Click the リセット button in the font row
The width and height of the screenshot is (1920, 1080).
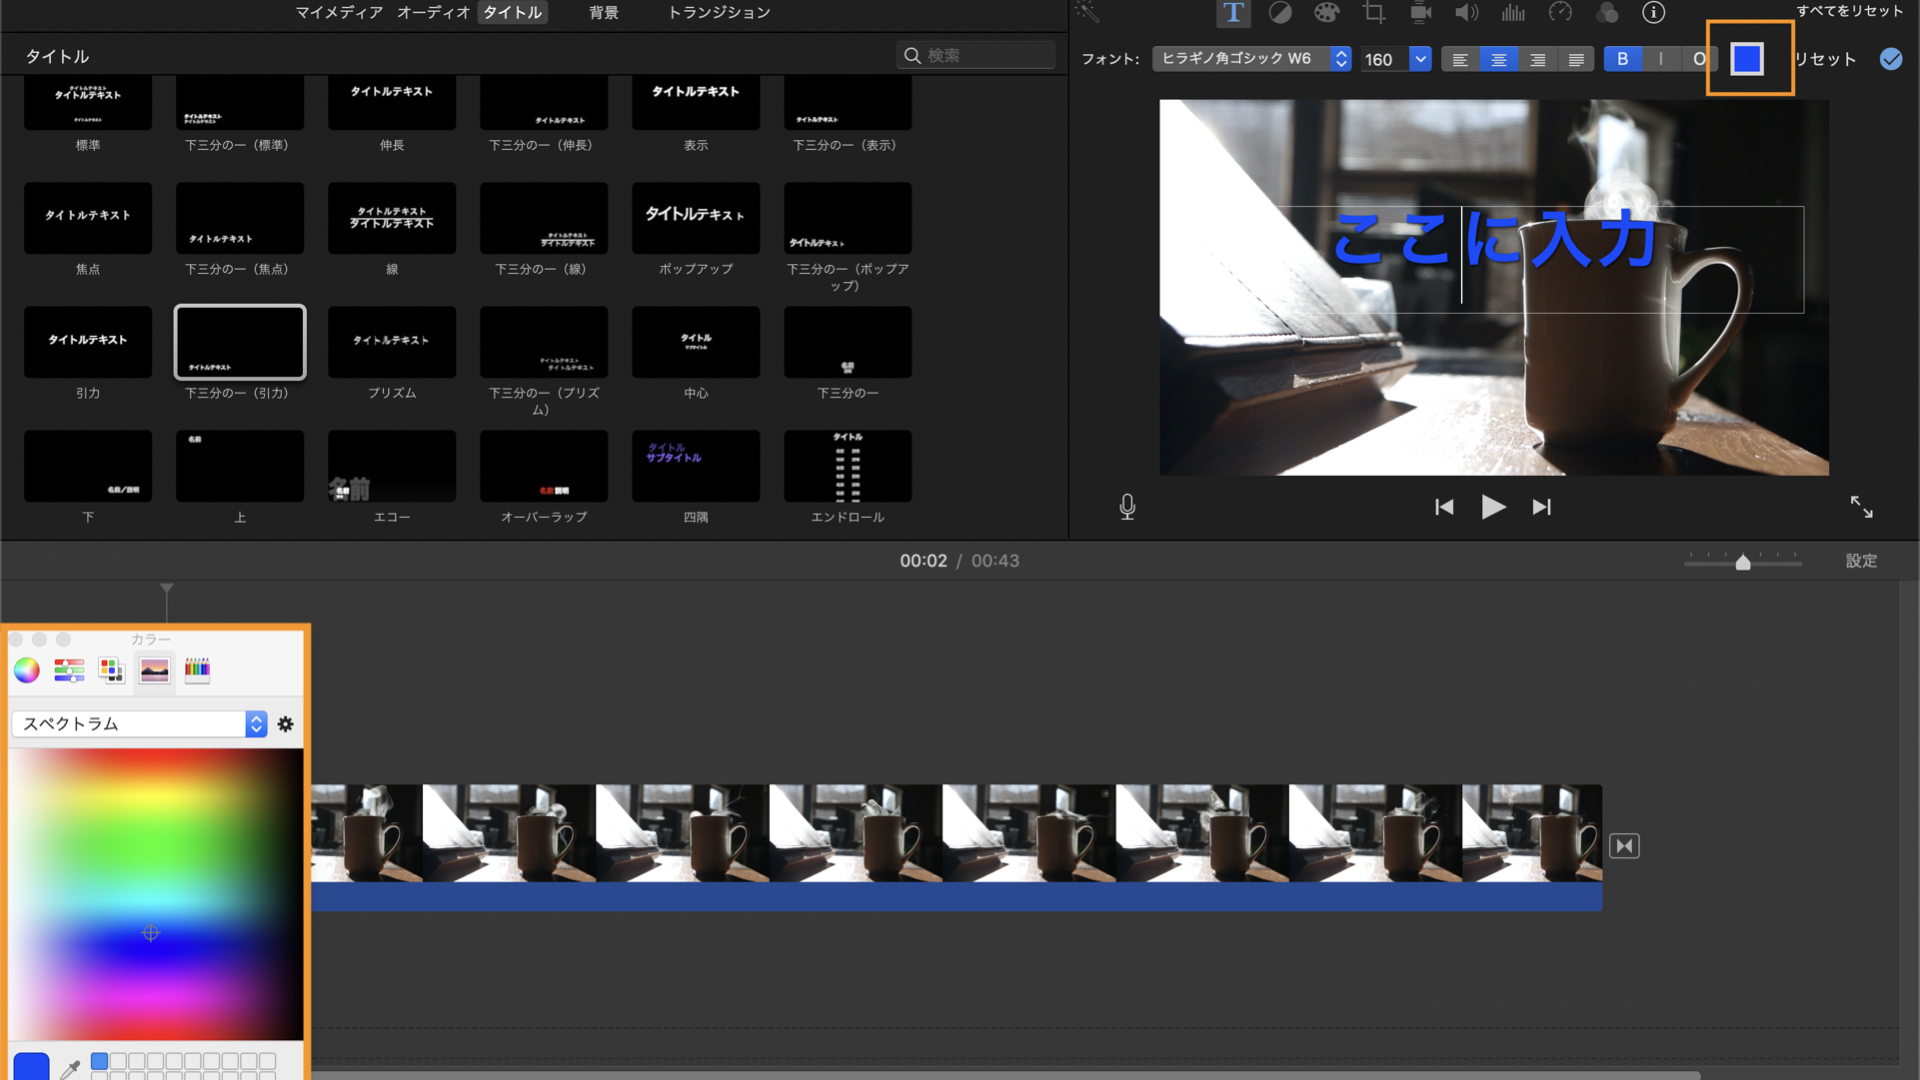(1825, 59)
